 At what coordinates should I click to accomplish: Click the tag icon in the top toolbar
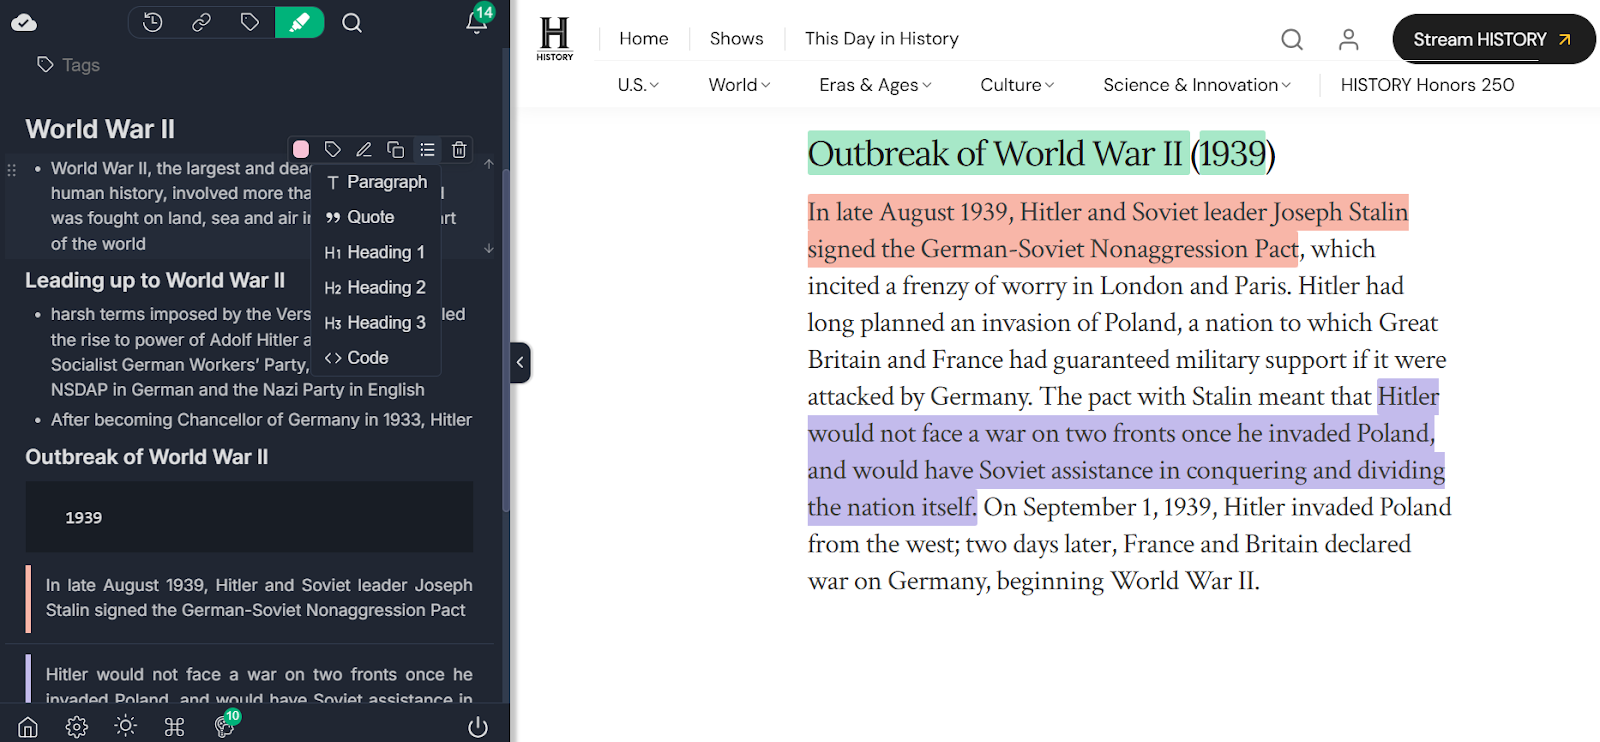pos(250,22)
